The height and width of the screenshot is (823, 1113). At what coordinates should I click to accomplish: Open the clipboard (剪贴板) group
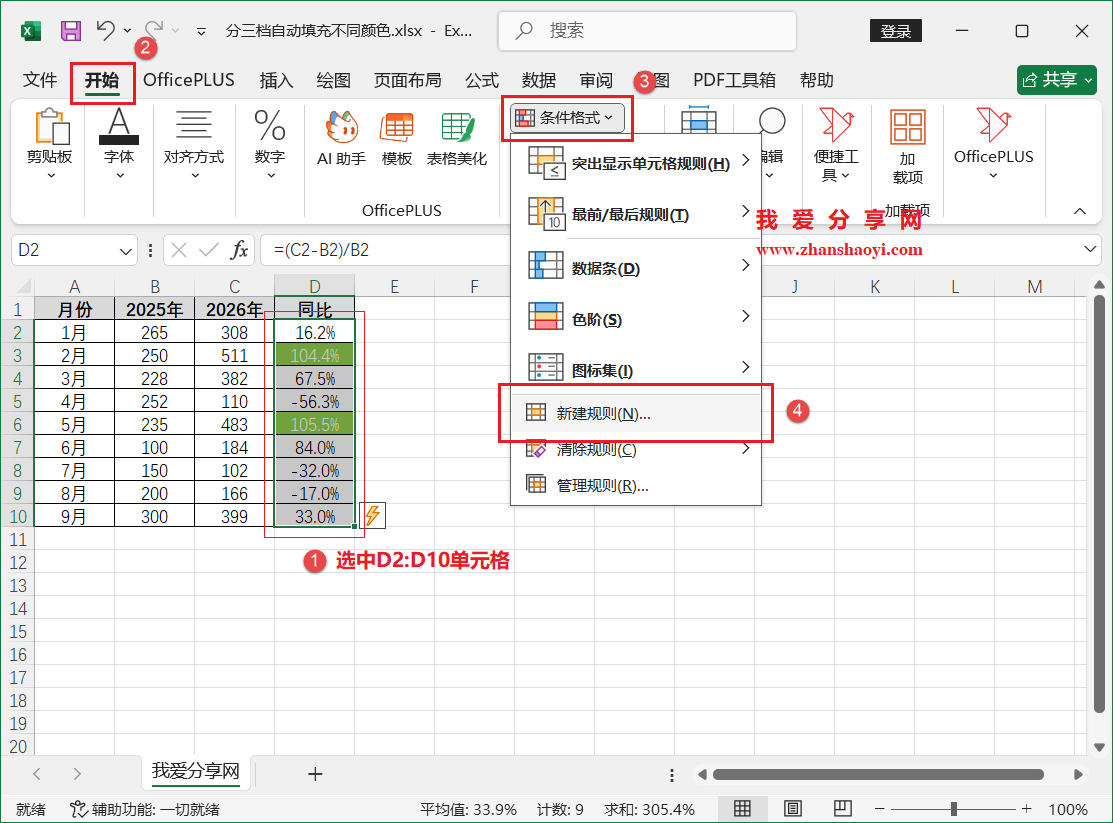click(50, 144)
